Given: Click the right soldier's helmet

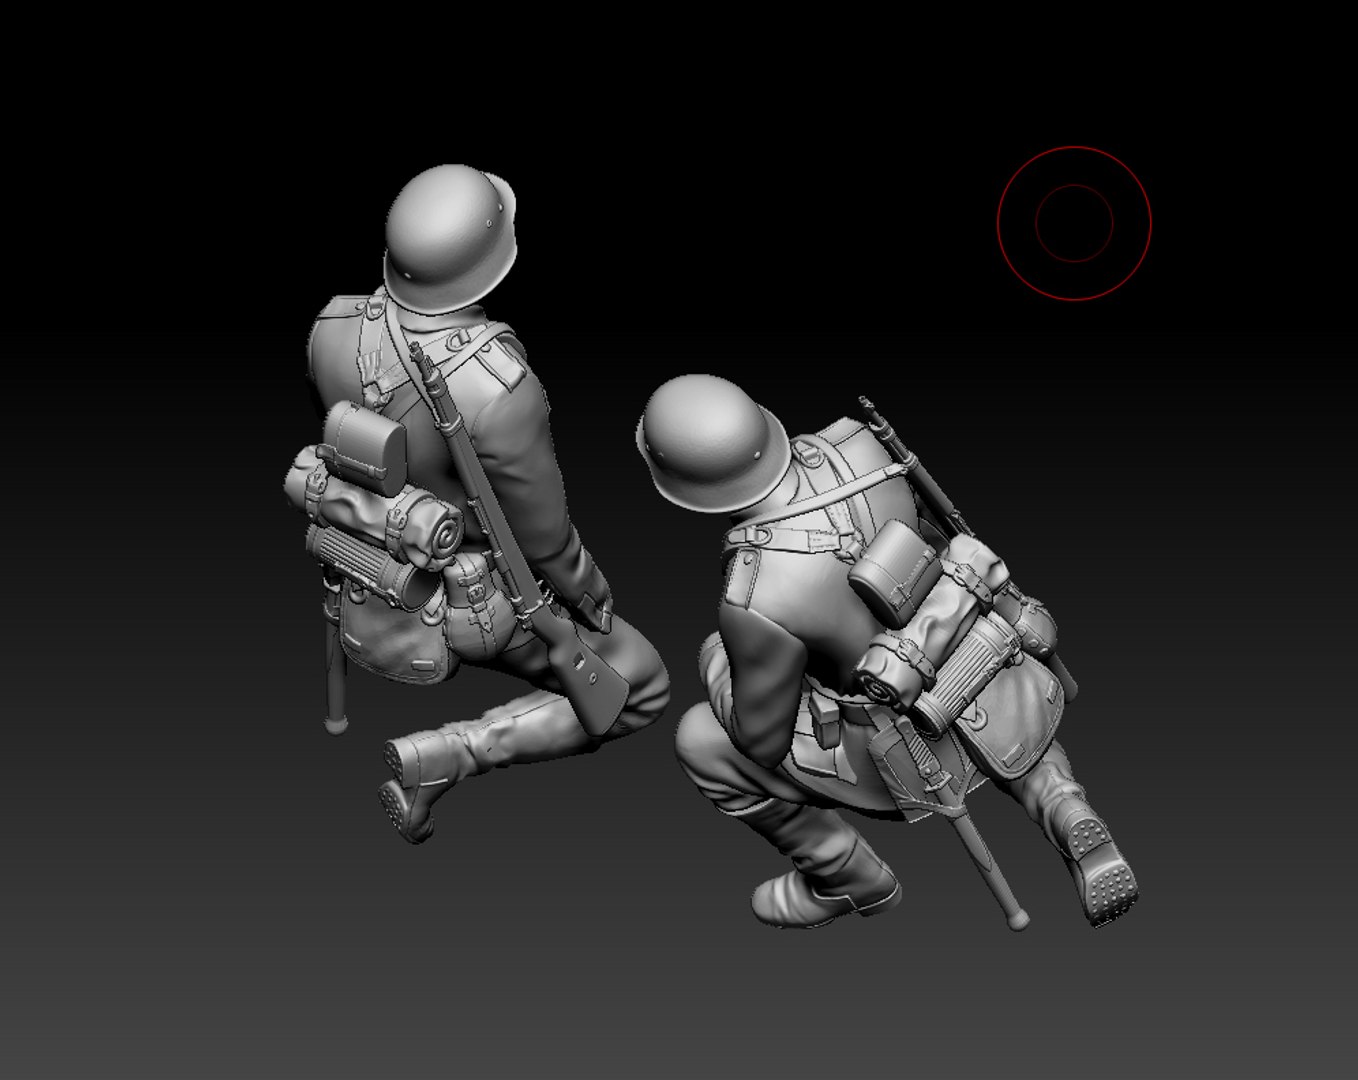Looking at the screenshot, I should (x=713, y=444).
